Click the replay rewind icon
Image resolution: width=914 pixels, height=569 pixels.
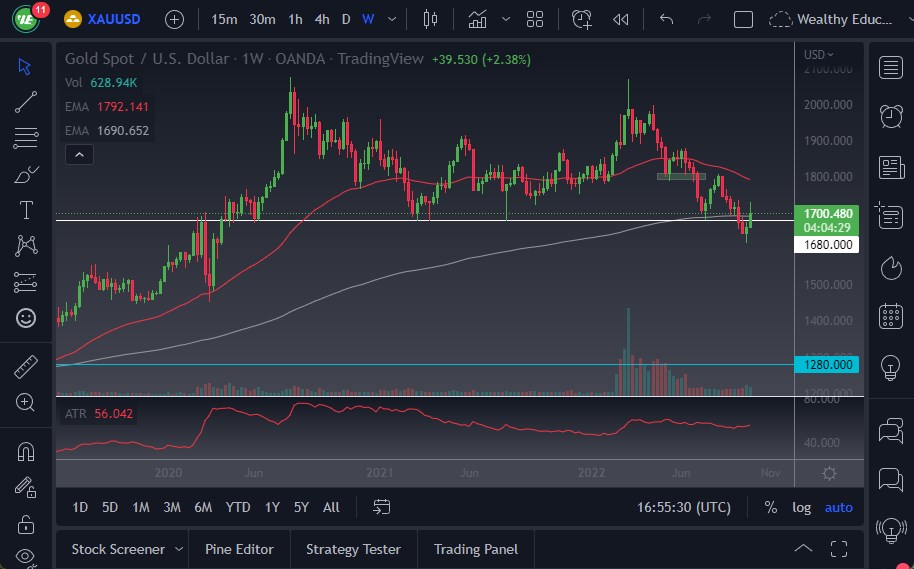pos(621,19)
